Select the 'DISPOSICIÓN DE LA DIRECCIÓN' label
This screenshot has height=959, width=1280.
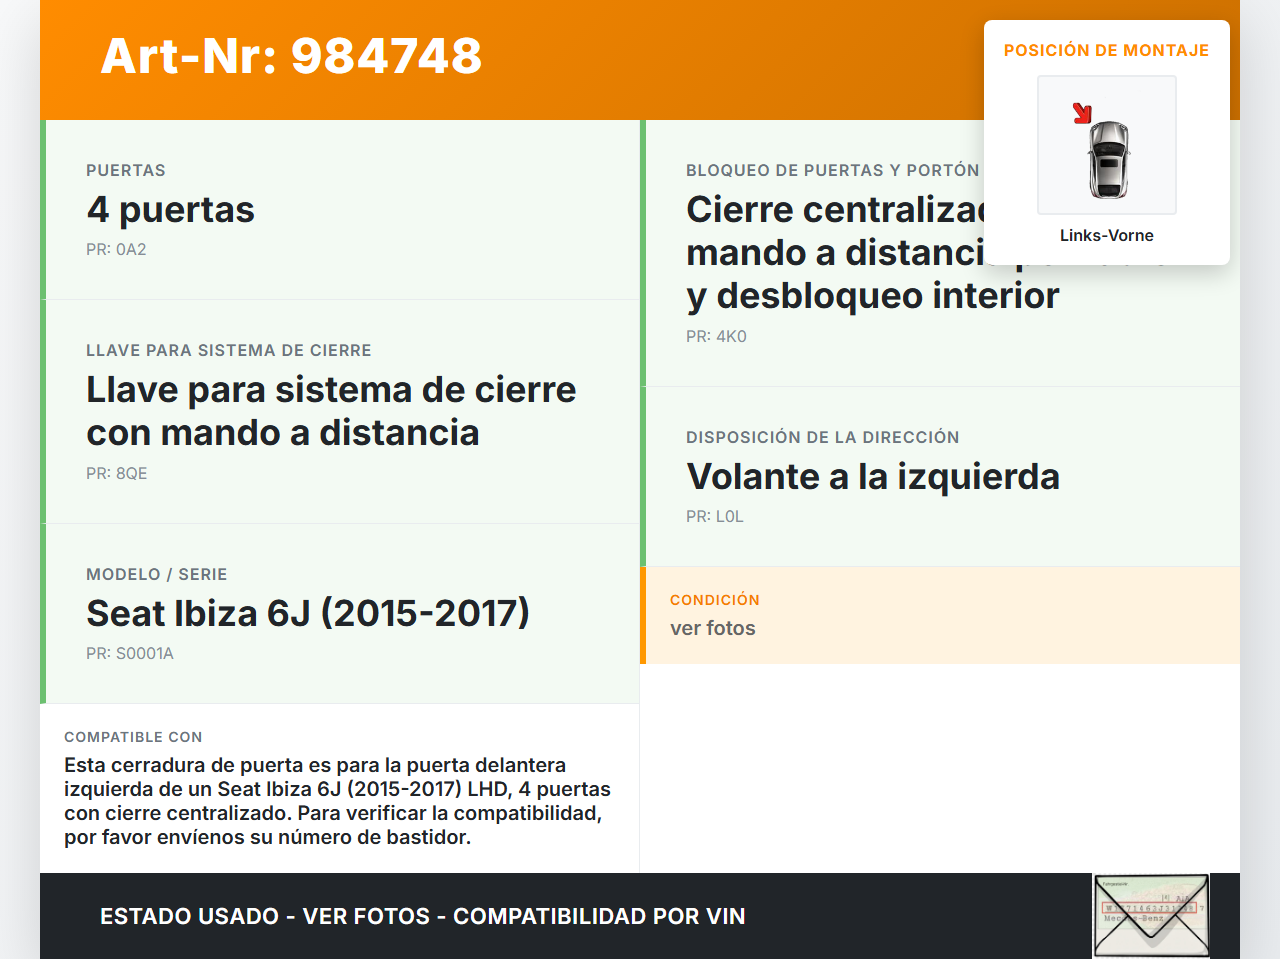[x=823, y=437]
